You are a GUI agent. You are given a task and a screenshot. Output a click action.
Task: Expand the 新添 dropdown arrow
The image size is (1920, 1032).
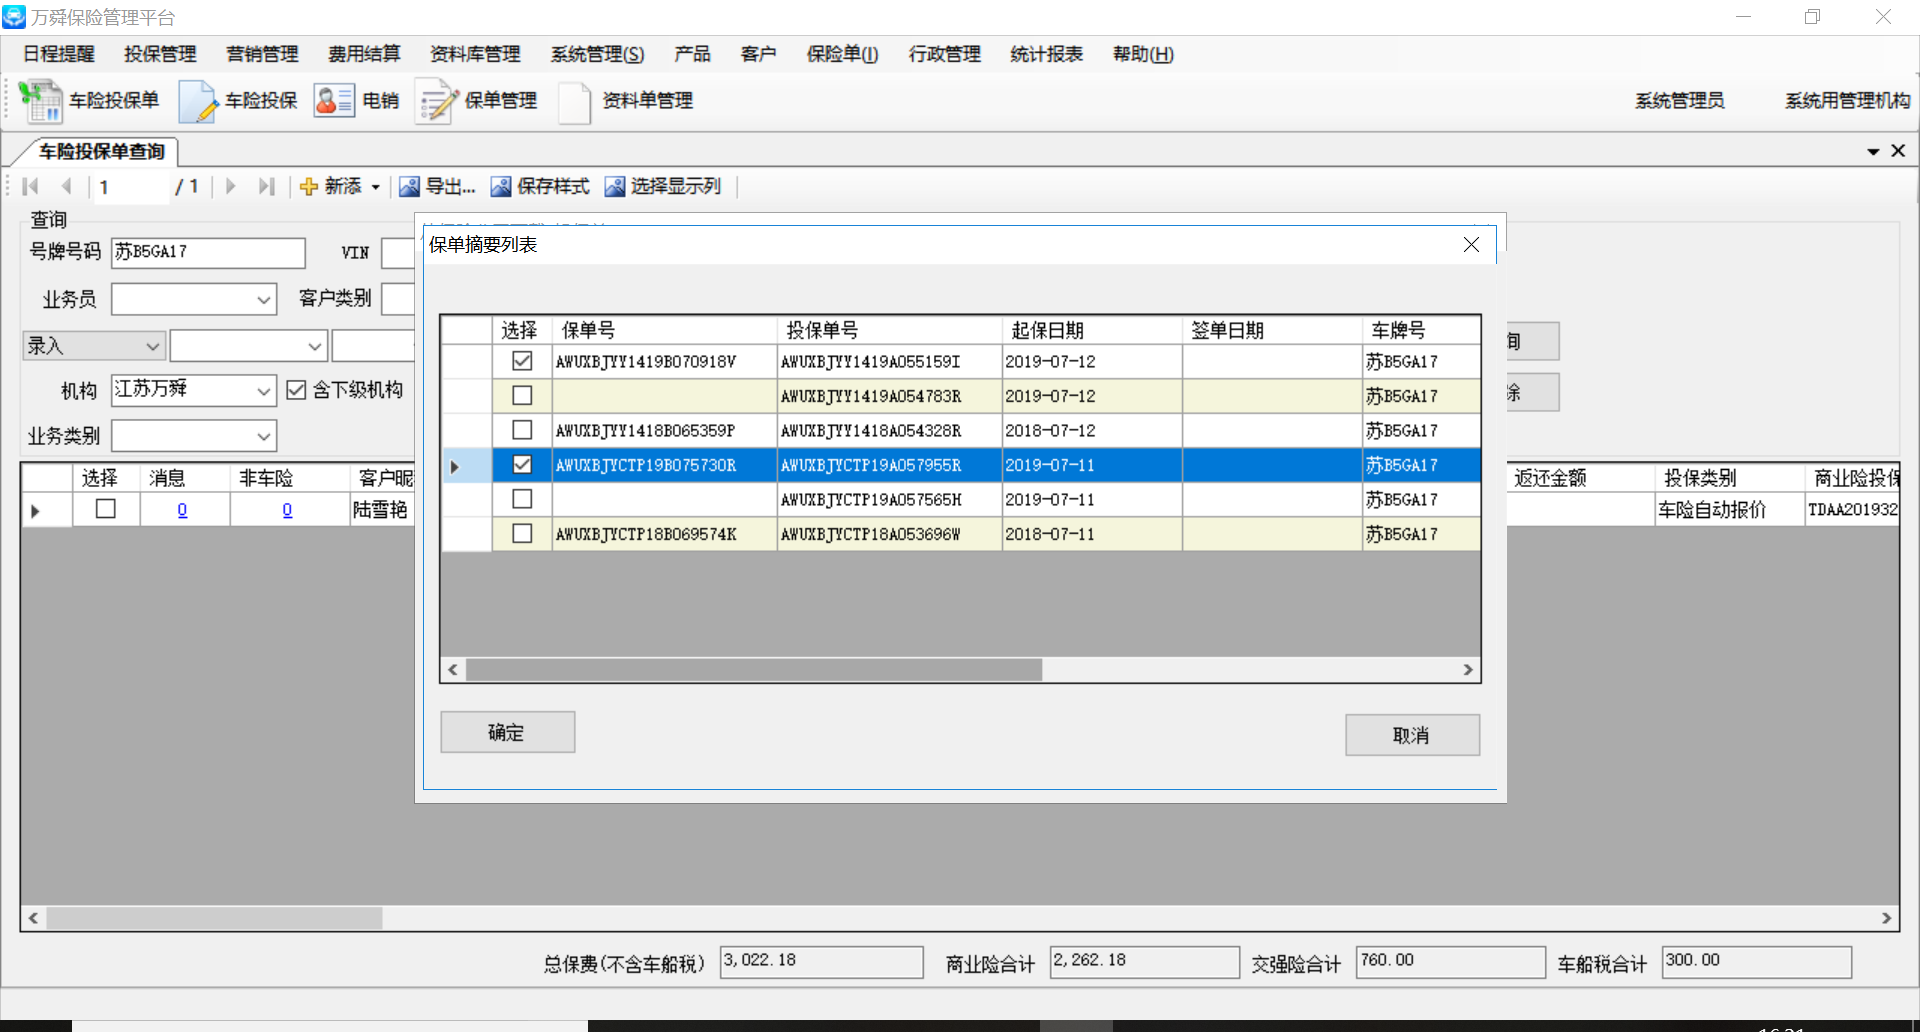tap(376, 187)
